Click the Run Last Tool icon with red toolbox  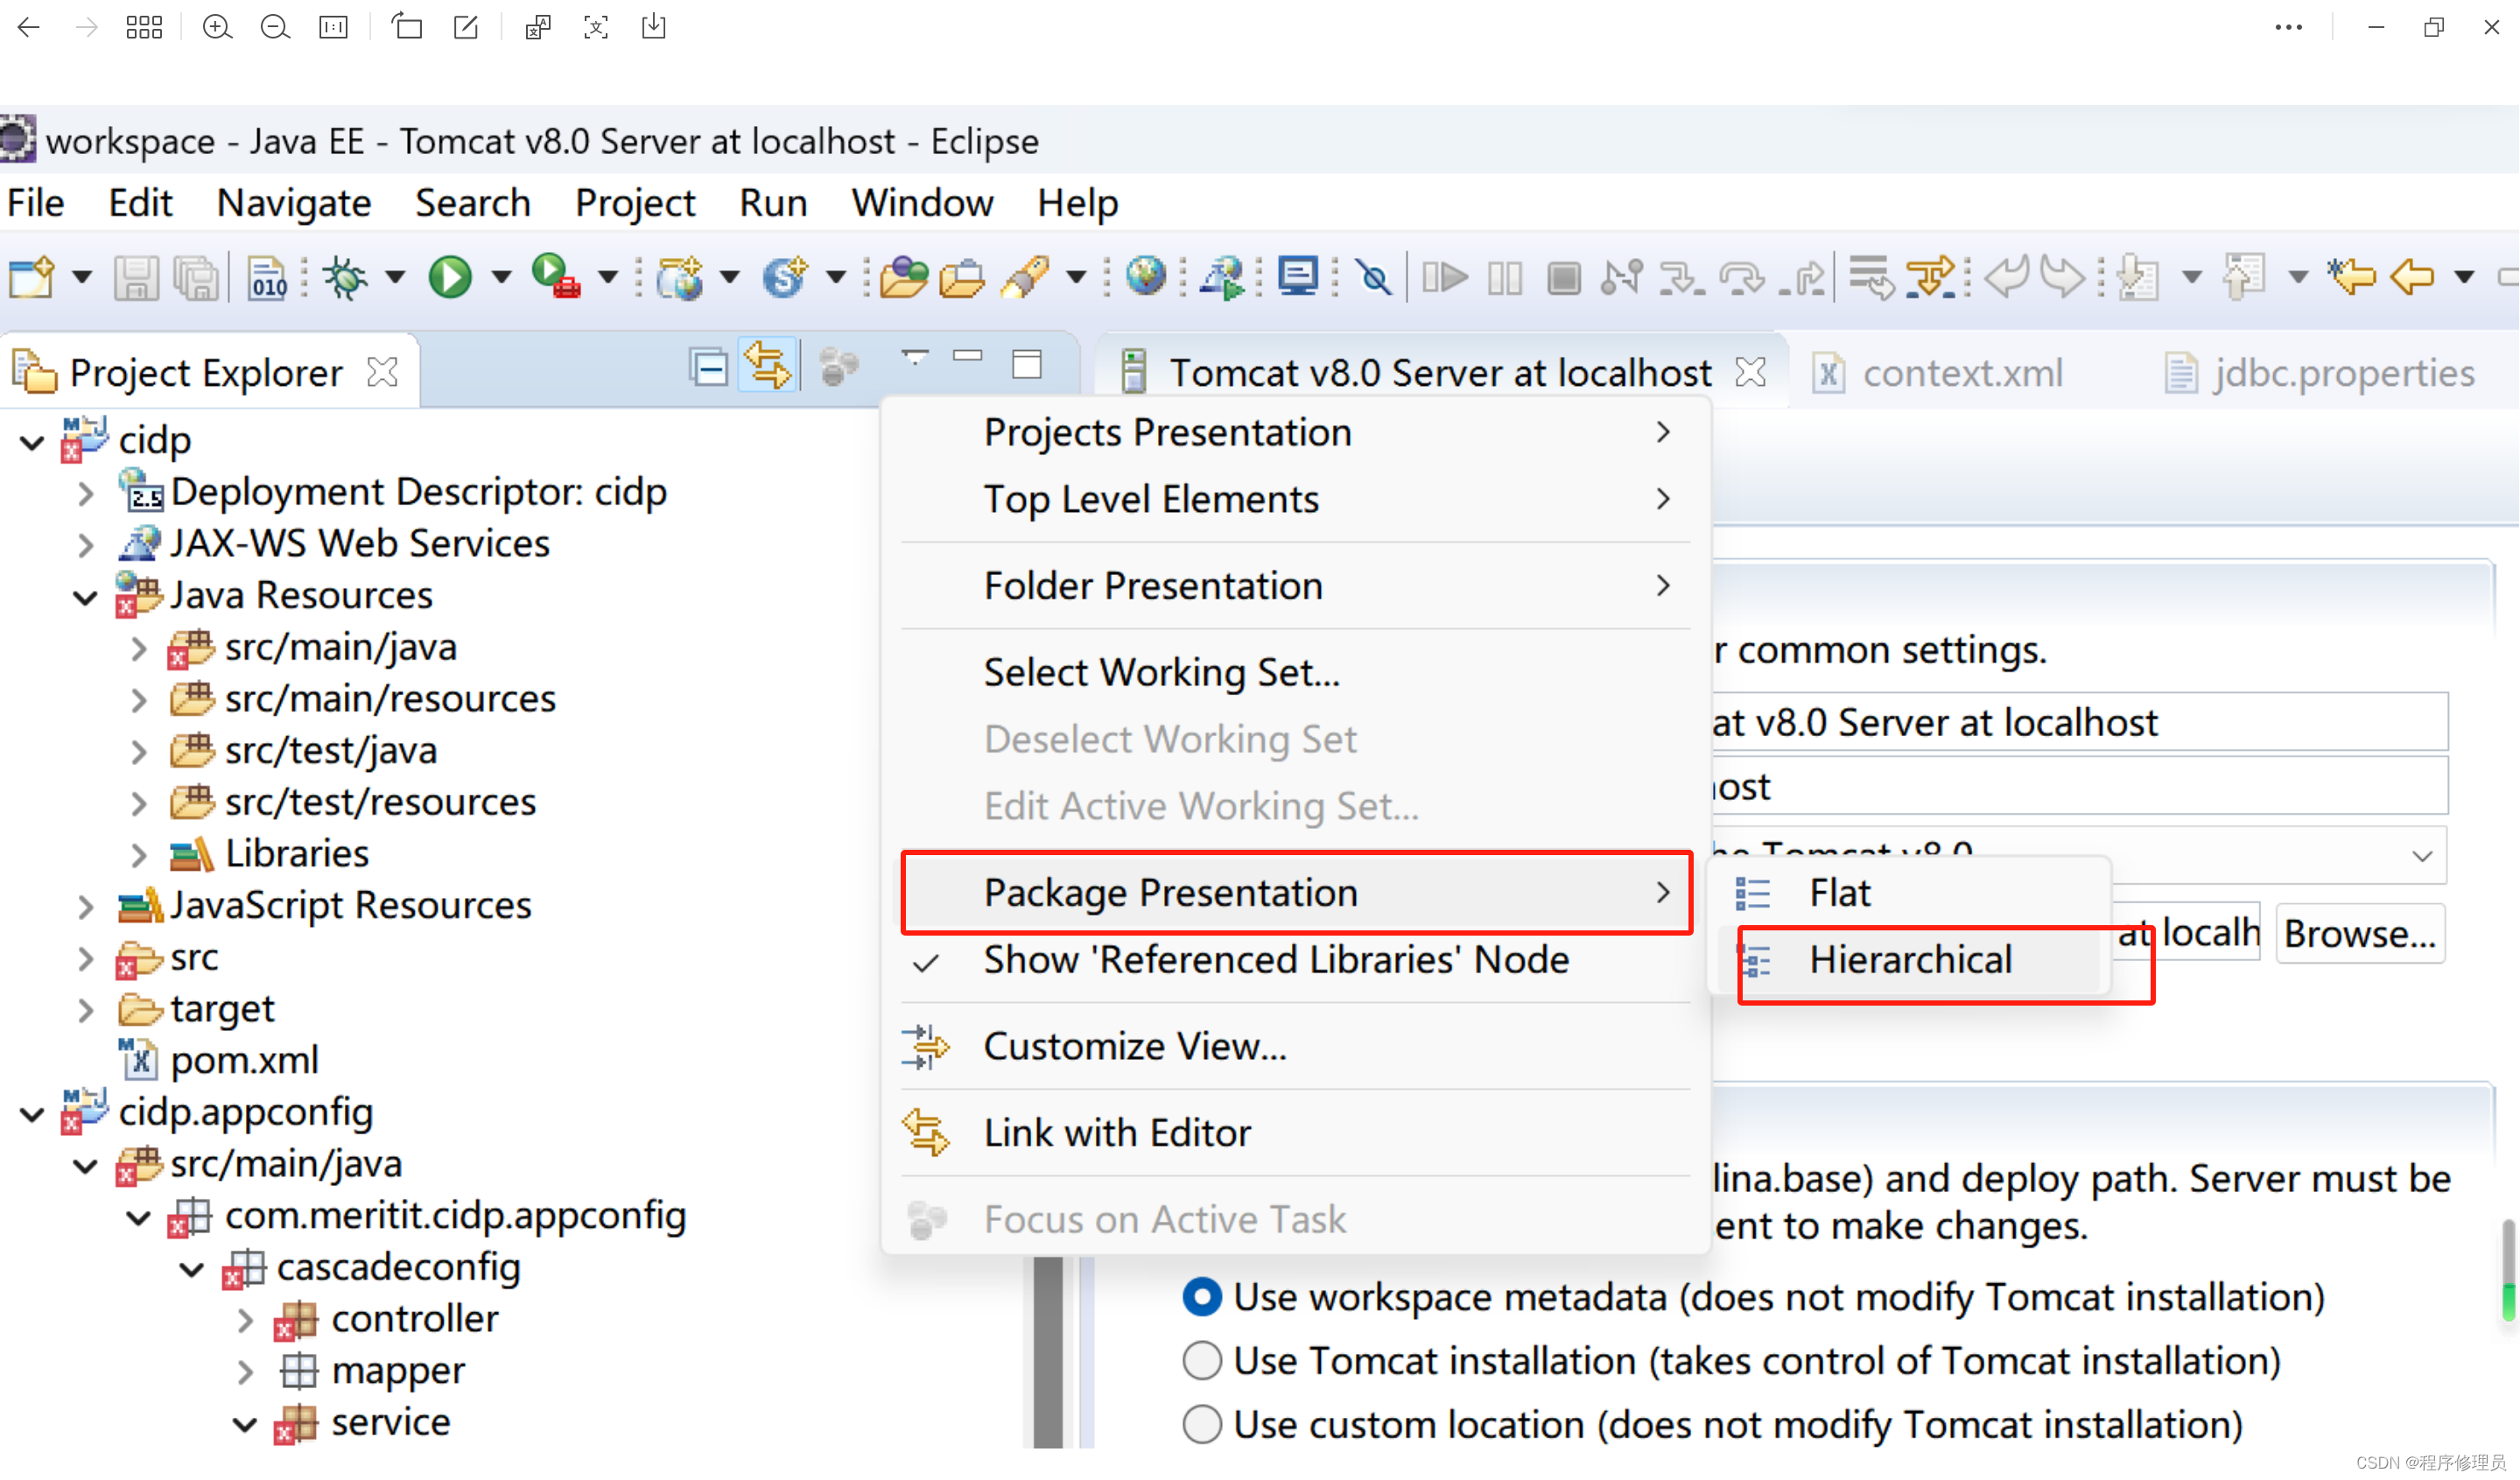[x=556, y=277]
